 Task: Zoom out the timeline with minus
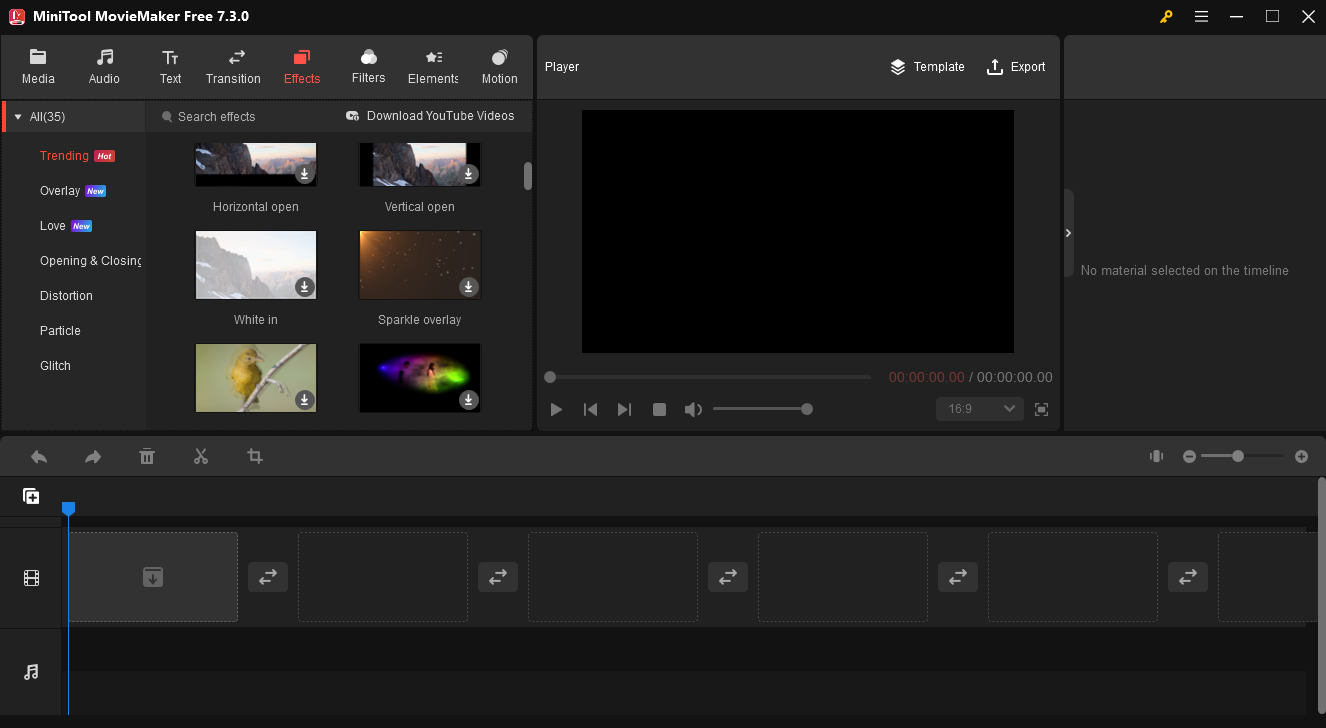click(1189, 456)
